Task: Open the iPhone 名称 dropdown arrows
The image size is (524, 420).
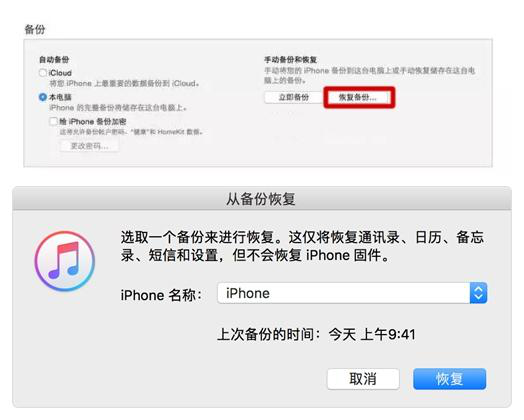Action: pos(478,293)
